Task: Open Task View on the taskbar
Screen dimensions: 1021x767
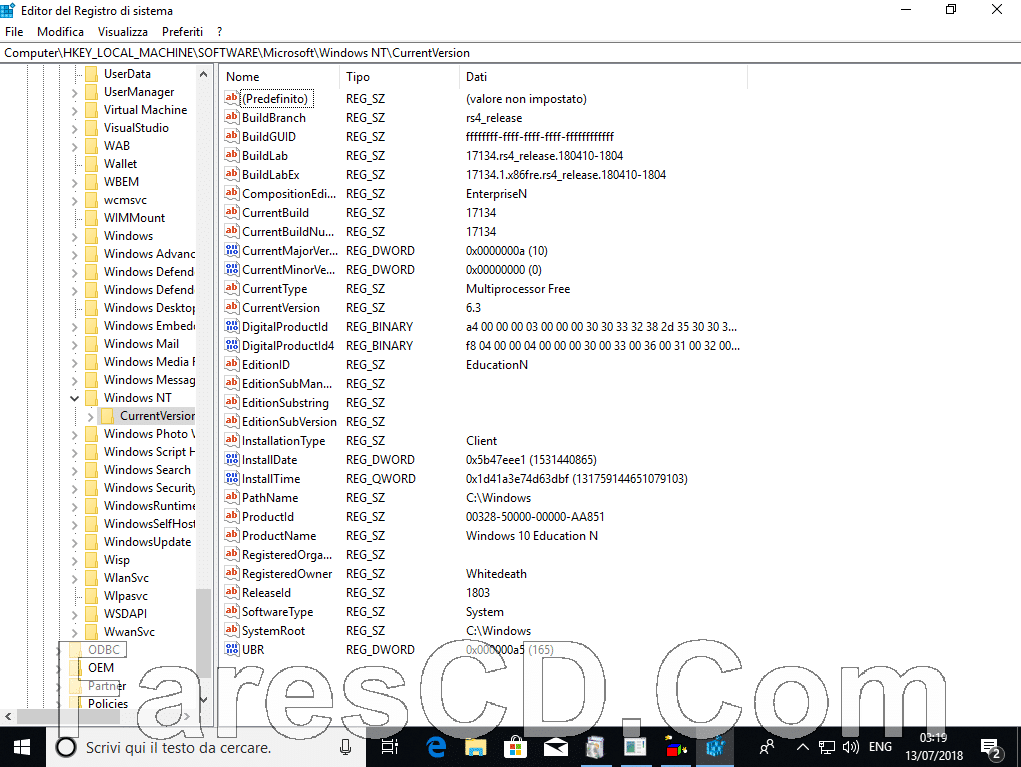Action: pyautogui.click(x=389, y=747)
